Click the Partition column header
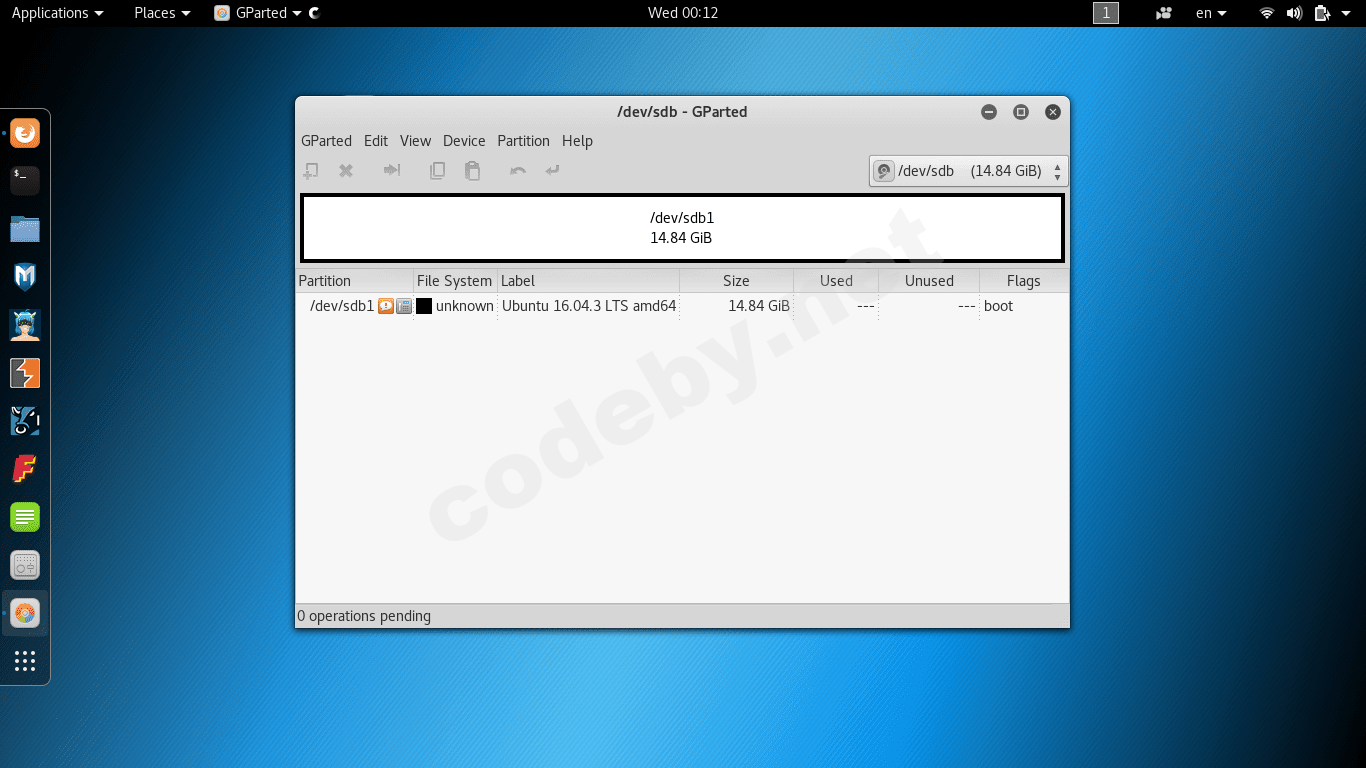This screenshot has width=1366, height=768. 355,281
